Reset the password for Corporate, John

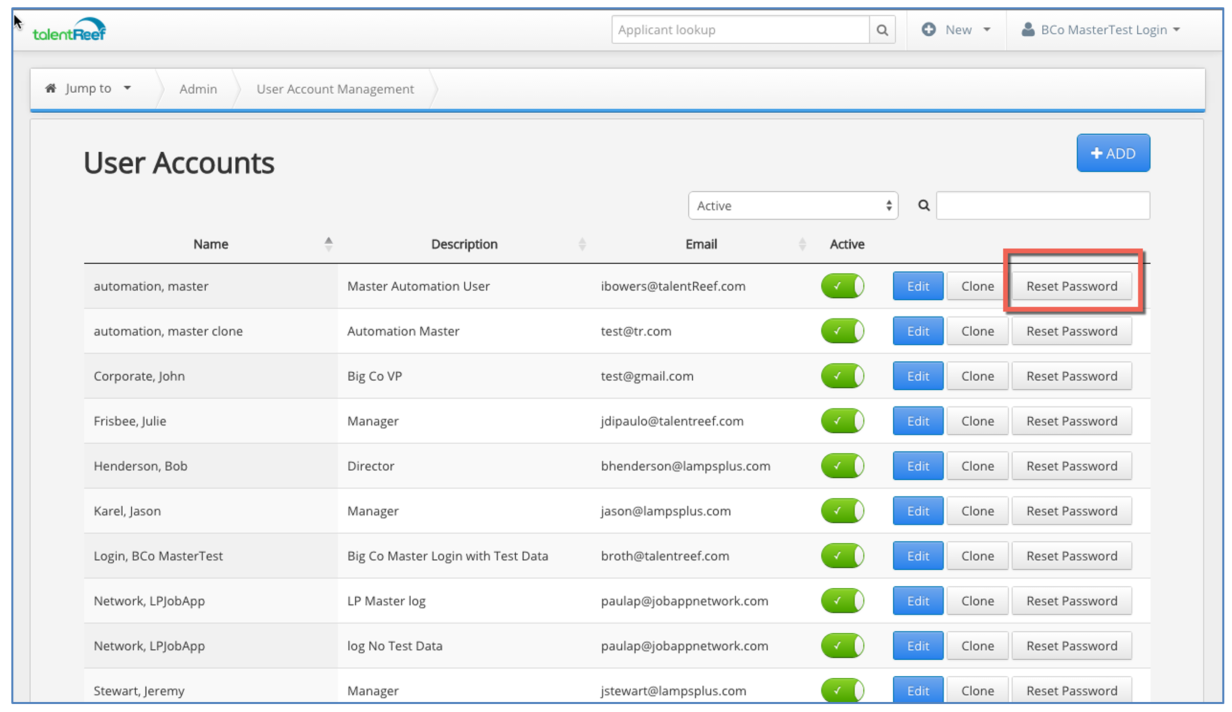[x=1072, y=376]
